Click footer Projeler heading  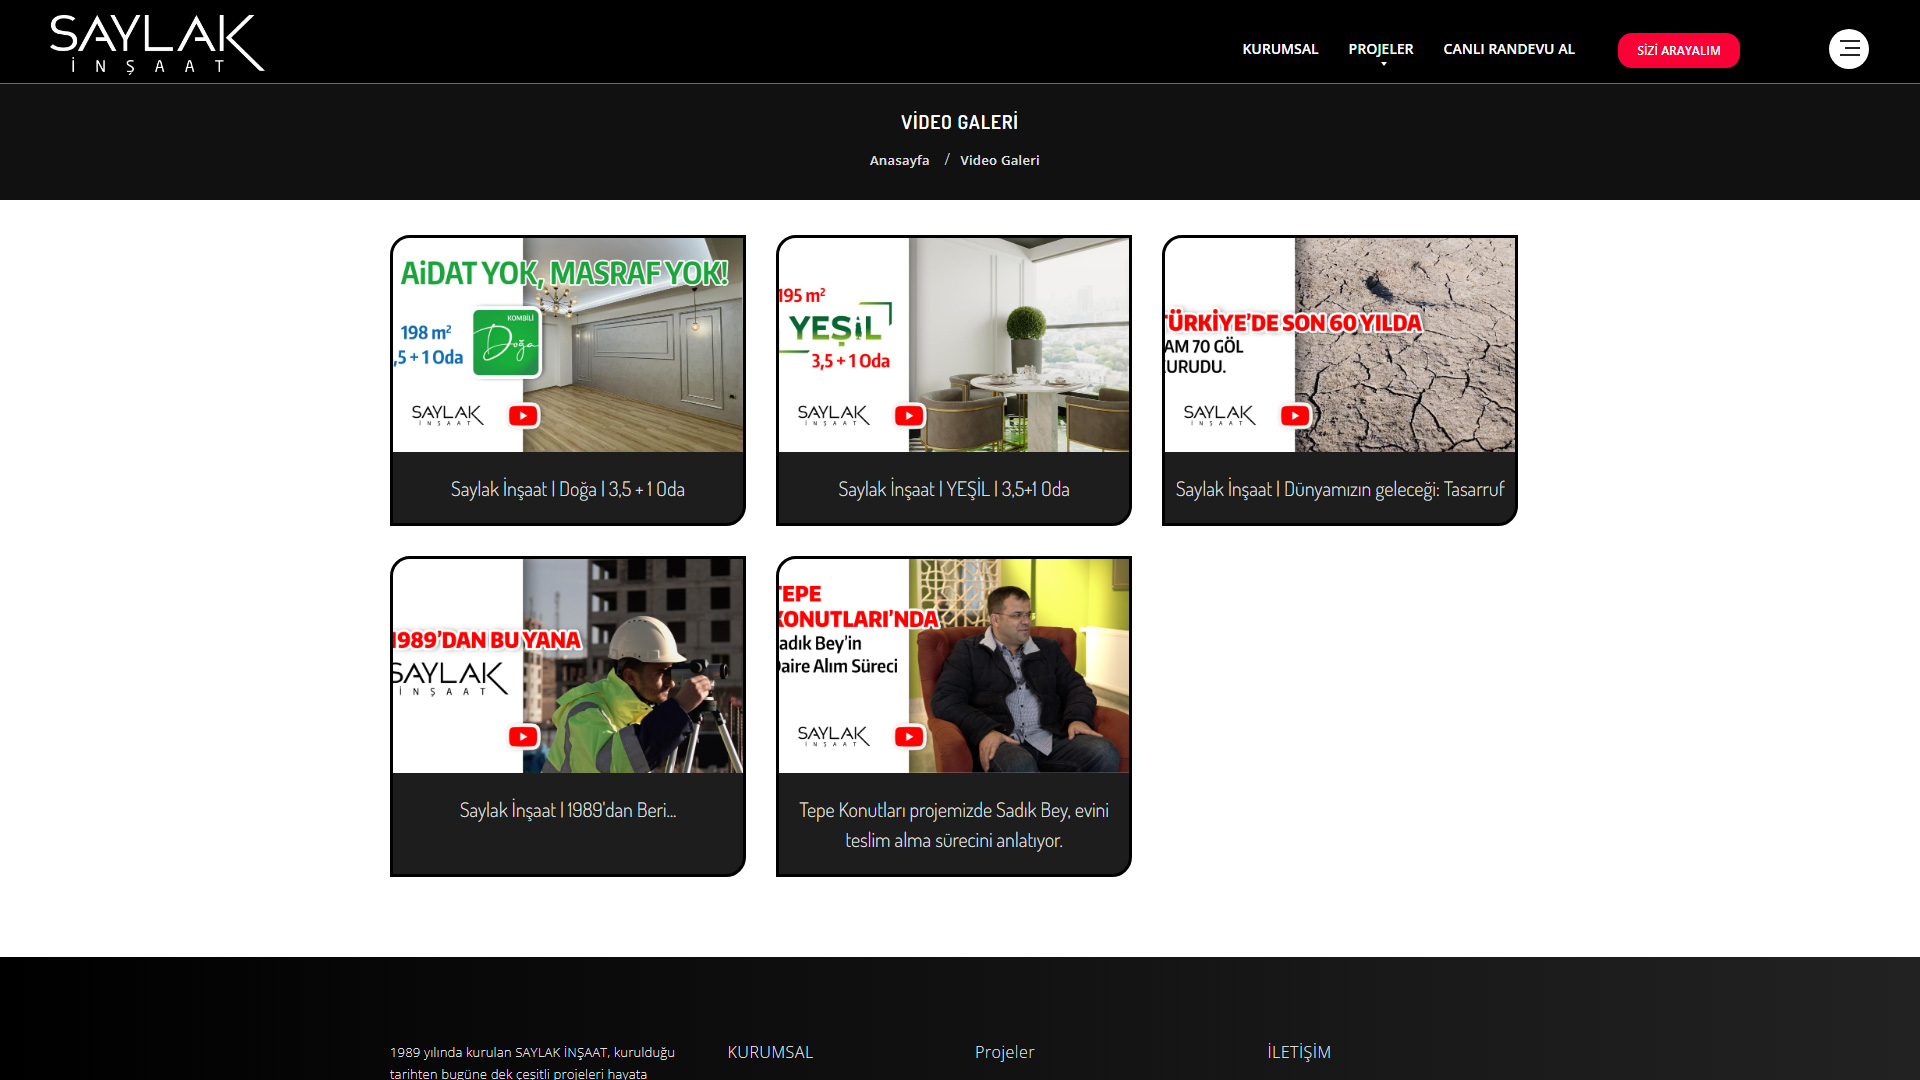(1004, 1052)
